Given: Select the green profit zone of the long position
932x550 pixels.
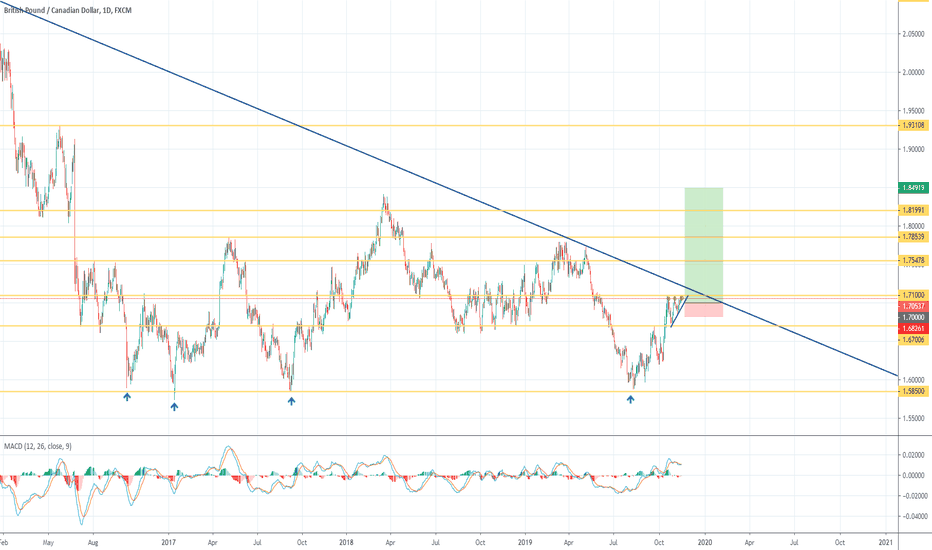Looking at the screenshot, I should 703,240.
